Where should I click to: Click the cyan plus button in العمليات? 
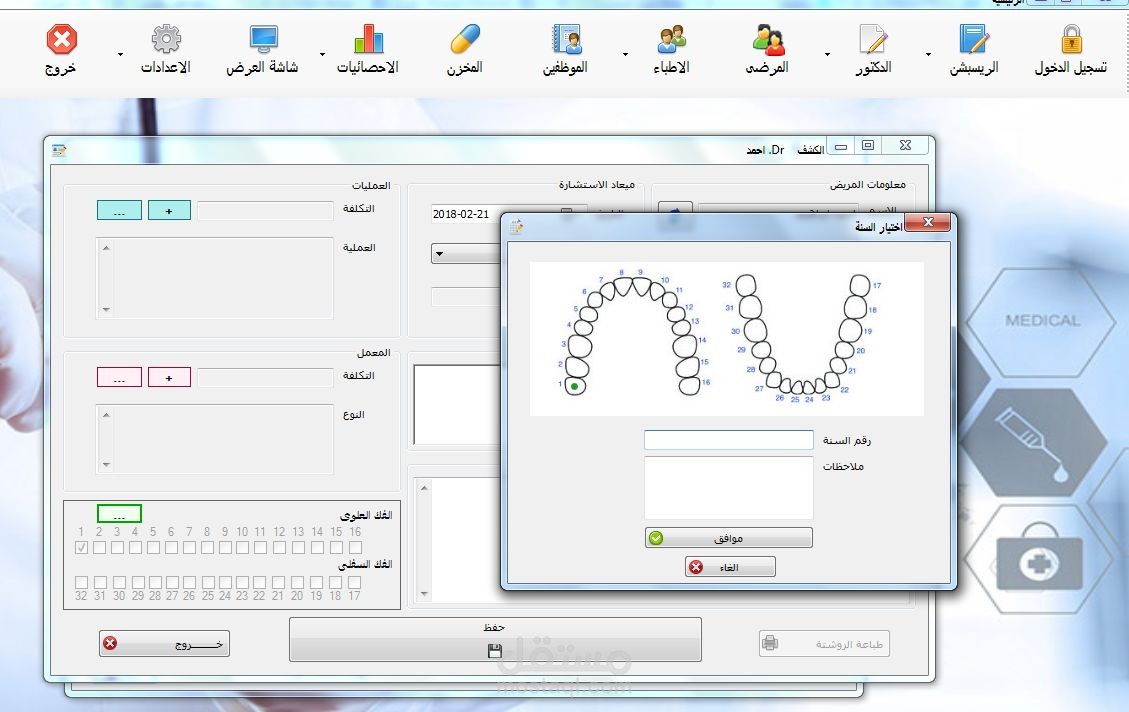click(169, 210)
